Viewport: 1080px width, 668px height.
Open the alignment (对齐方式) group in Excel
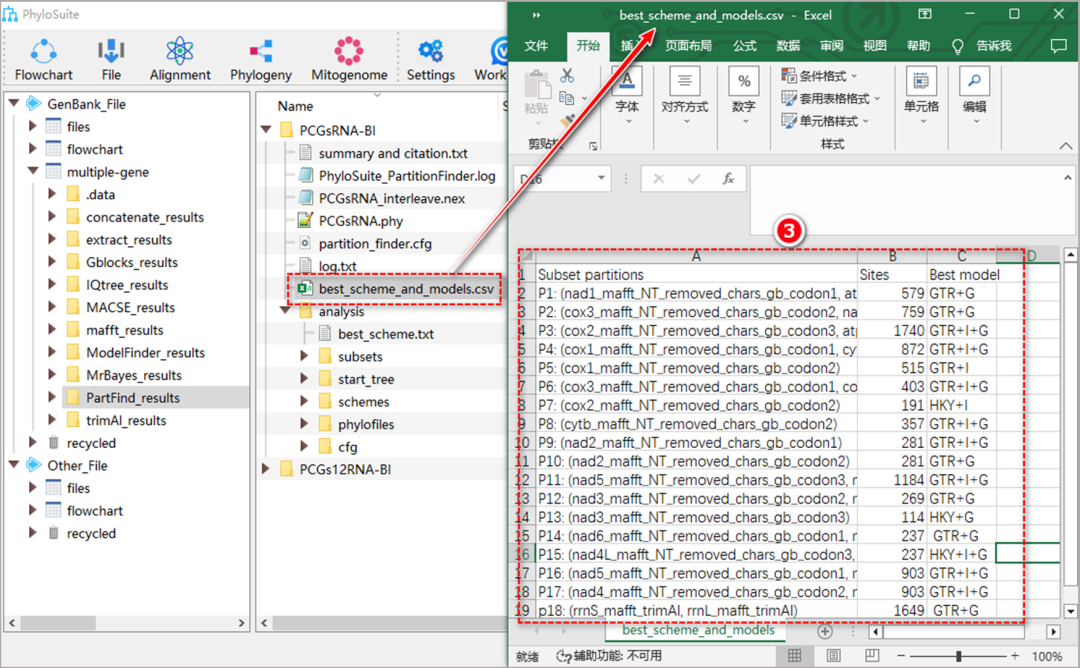684,94
